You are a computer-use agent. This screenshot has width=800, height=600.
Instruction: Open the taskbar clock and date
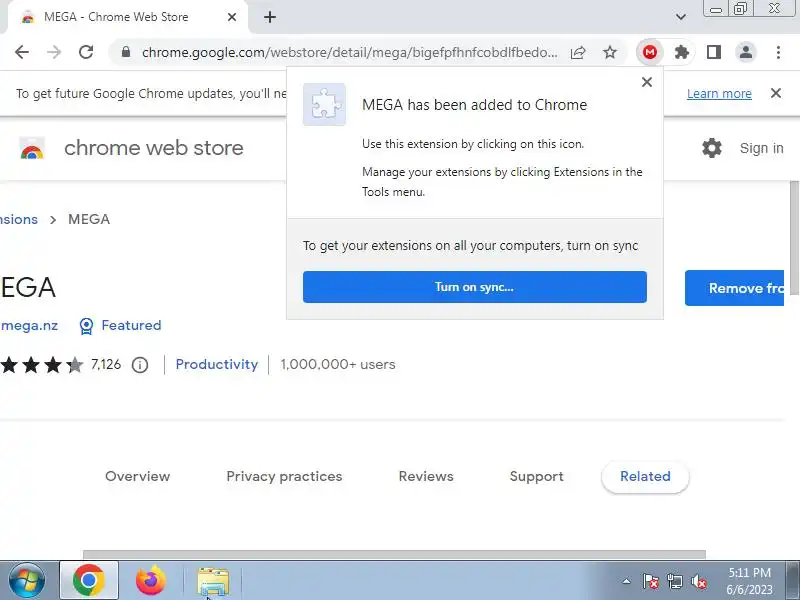pos(749,581)
